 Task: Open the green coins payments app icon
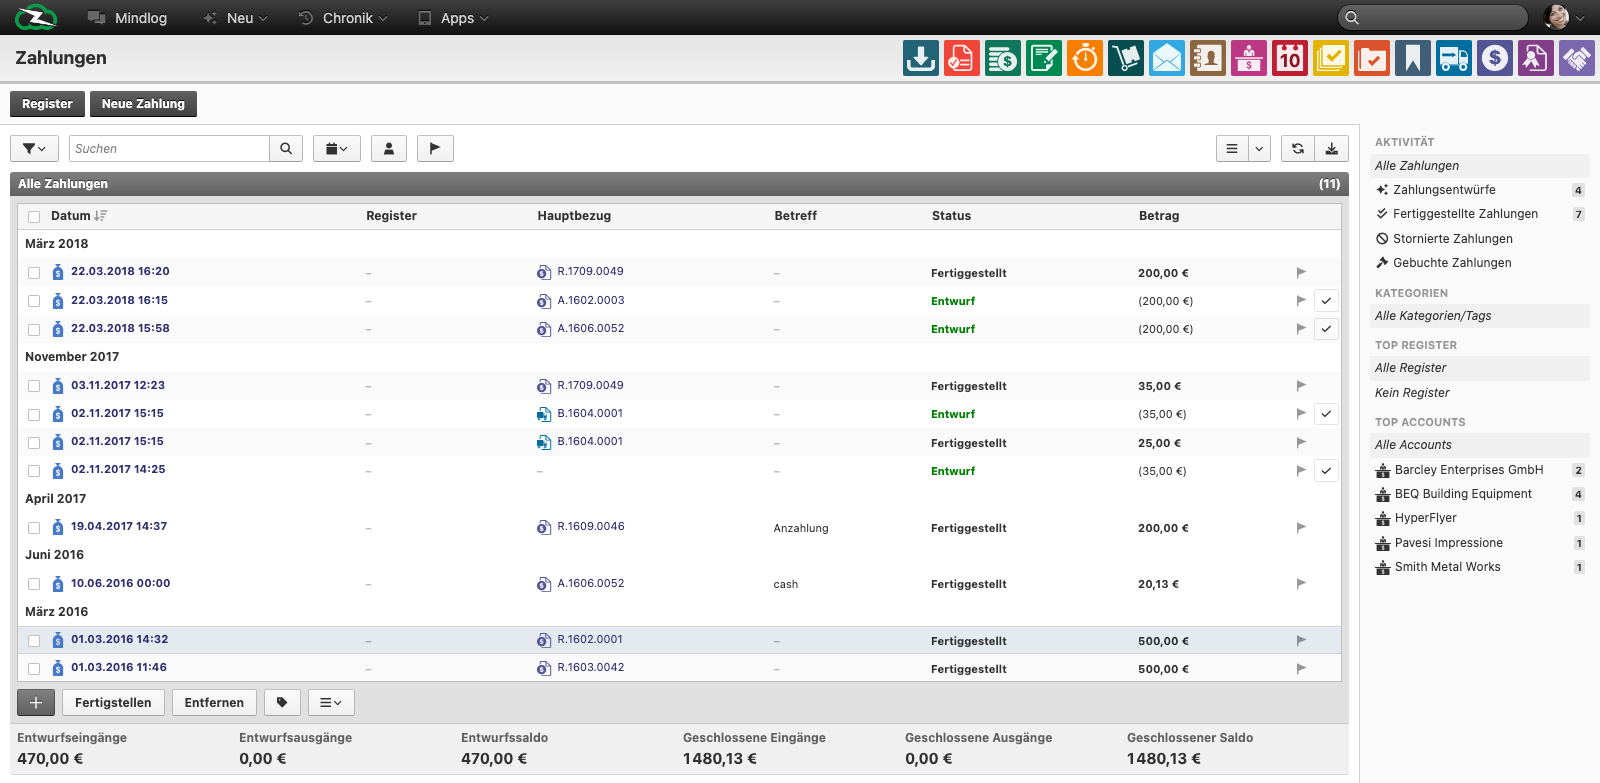coord(1002,58)
